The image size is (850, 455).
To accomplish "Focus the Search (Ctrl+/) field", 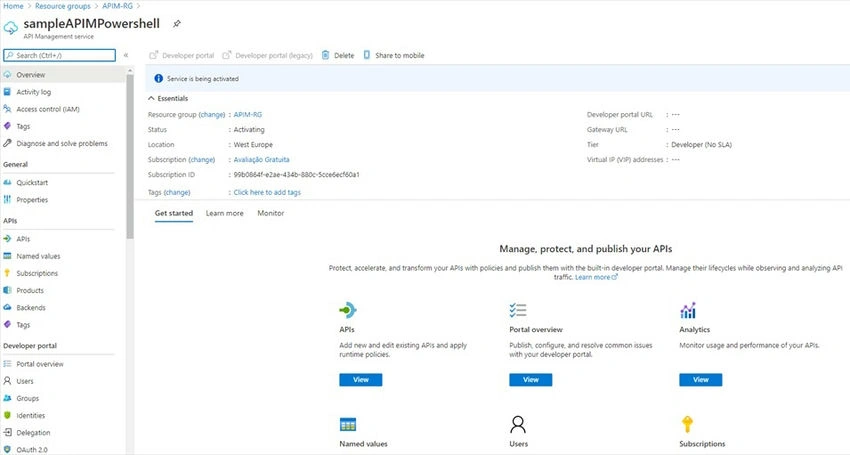I will (x=60, y=55).
